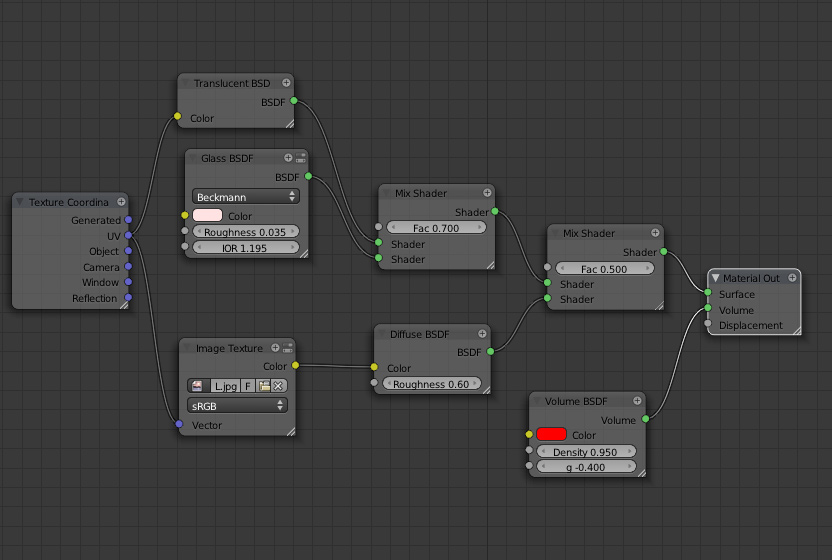This screenshot has height=560, width=832.
Task: Increase Fac 0.700 using right arrow
Action: 480,228
